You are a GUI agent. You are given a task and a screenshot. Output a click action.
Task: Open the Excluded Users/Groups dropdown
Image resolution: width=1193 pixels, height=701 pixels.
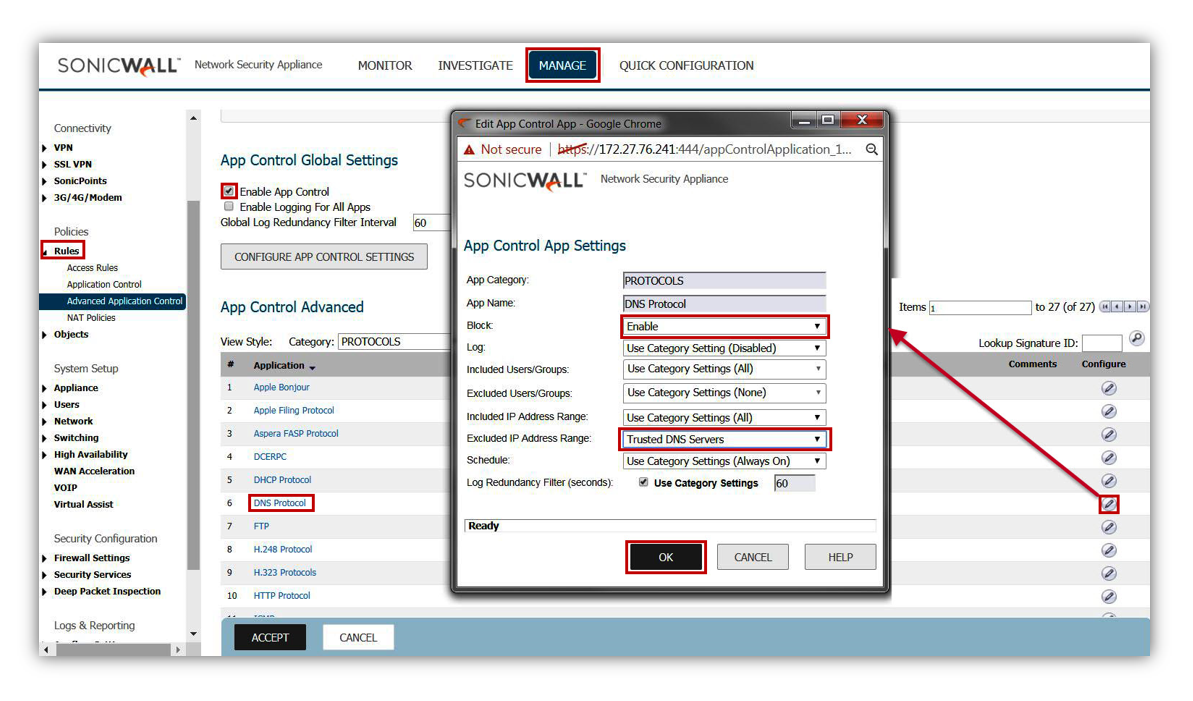click(724, 393)
